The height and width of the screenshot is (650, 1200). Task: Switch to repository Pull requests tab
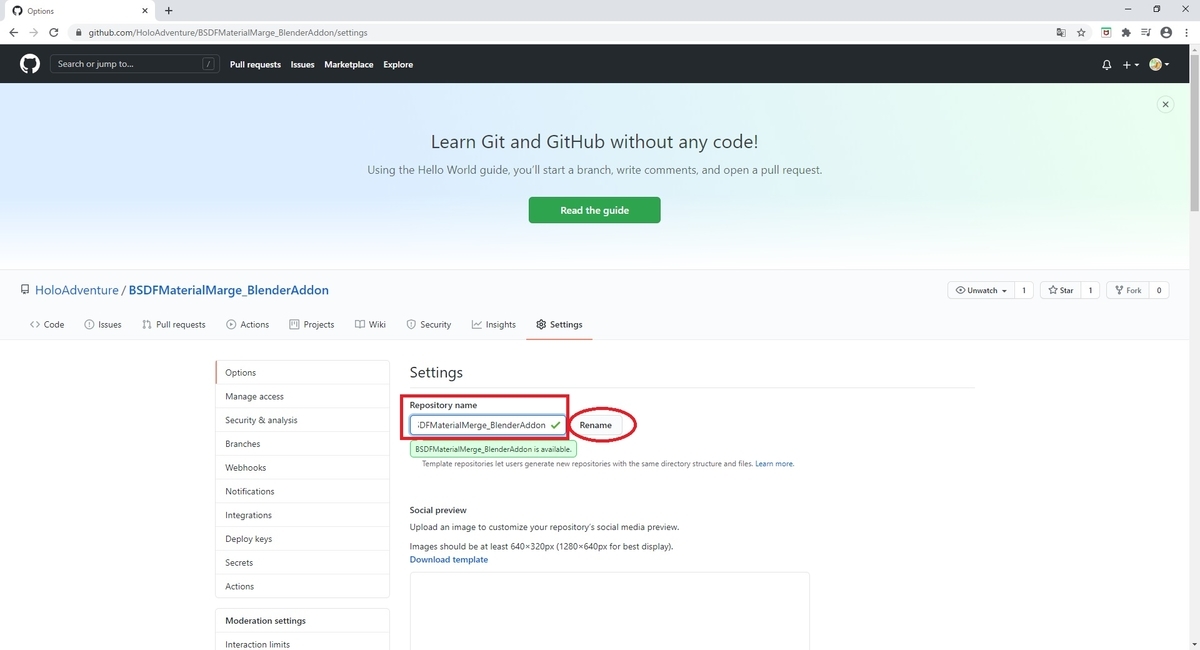[174, 324]
